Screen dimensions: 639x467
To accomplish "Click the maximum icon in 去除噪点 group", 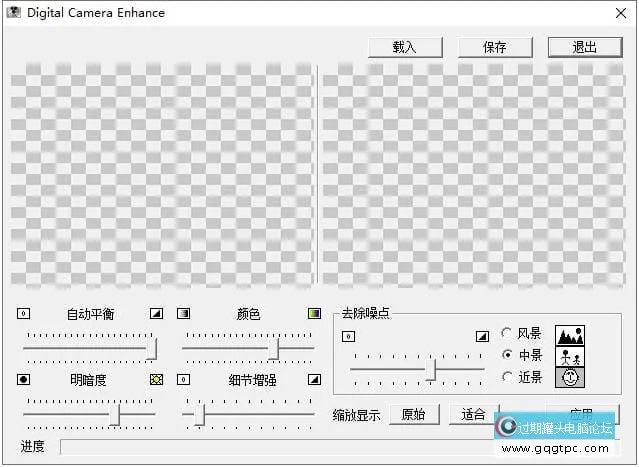I will (483, 336).
